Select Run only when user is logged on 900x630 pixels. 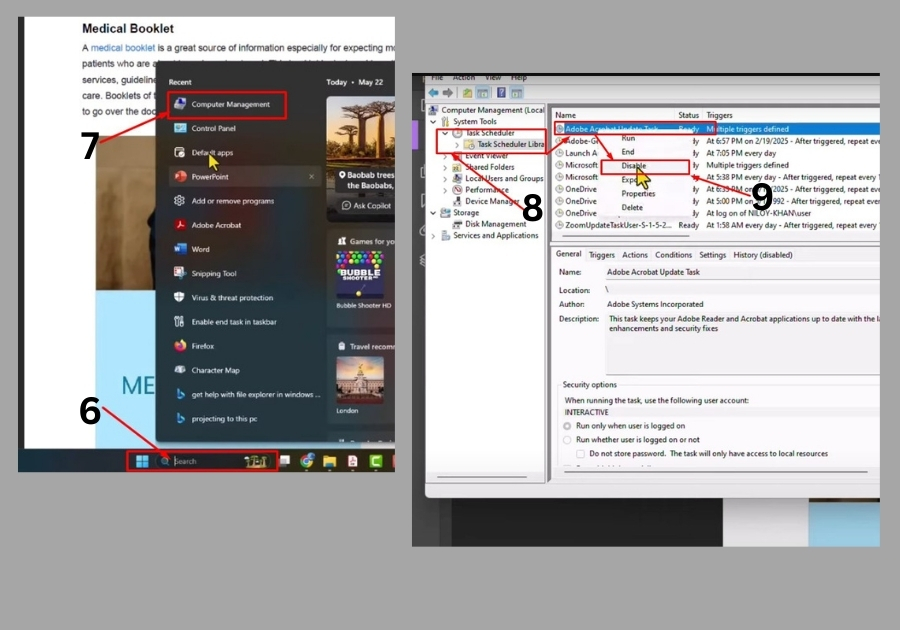click(567, 426)
